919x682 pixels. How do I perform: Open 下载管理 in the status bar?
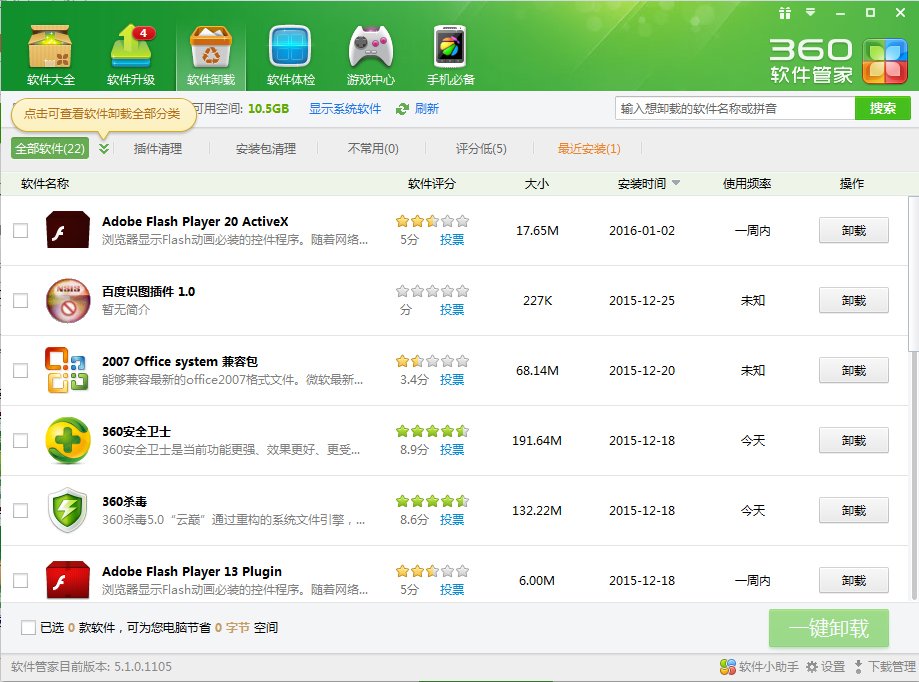(x=884, y=666)
